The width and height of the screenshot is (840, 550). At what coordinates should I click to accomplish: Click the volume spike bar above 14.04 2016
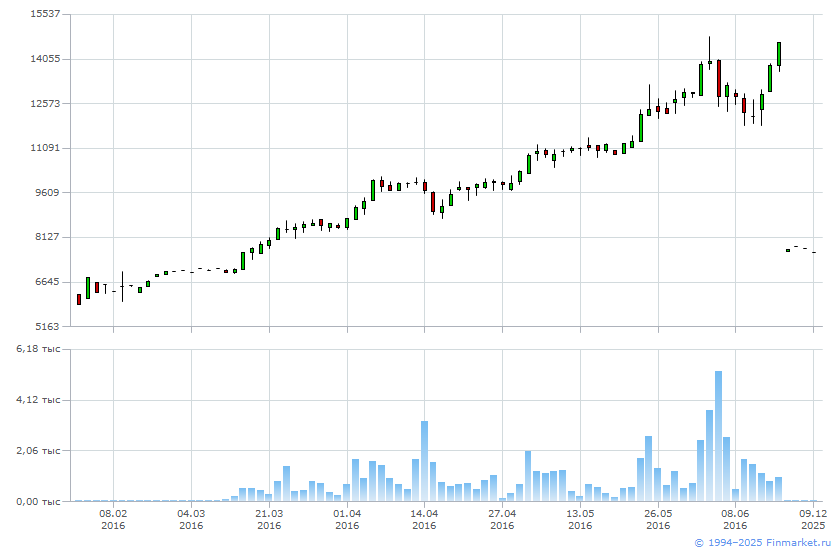424,460
